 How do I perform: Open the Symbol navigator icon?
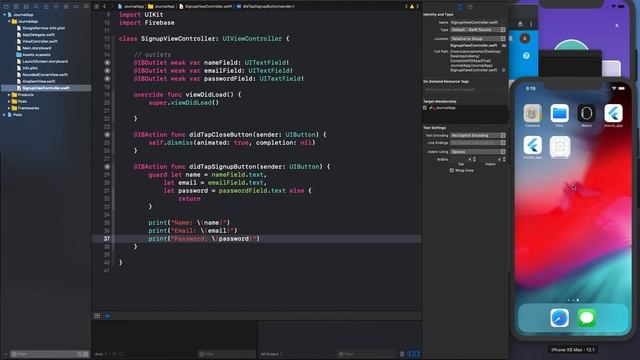pos(26,7)
